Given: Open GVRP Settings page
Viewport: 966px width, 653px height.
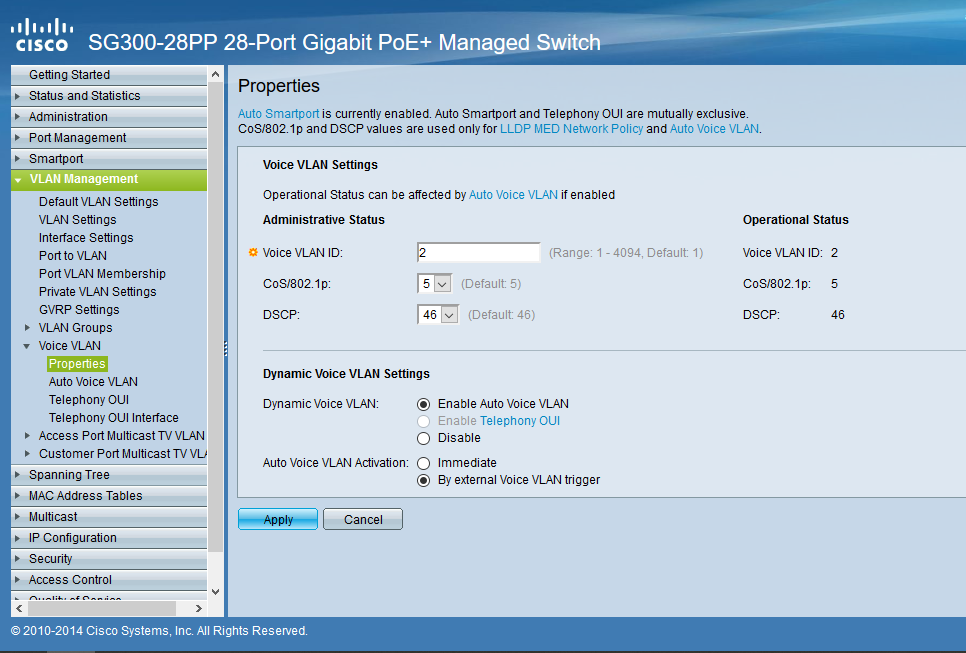Looking at the screenshot, I should 79,310.
